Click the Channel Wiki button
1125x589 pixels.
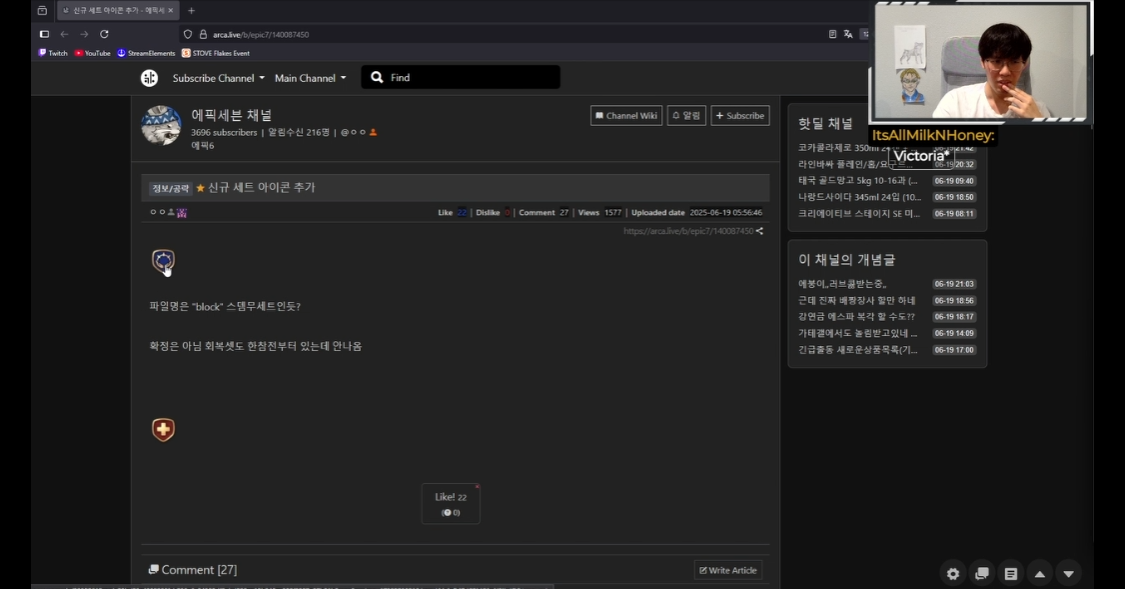(626, 116)
